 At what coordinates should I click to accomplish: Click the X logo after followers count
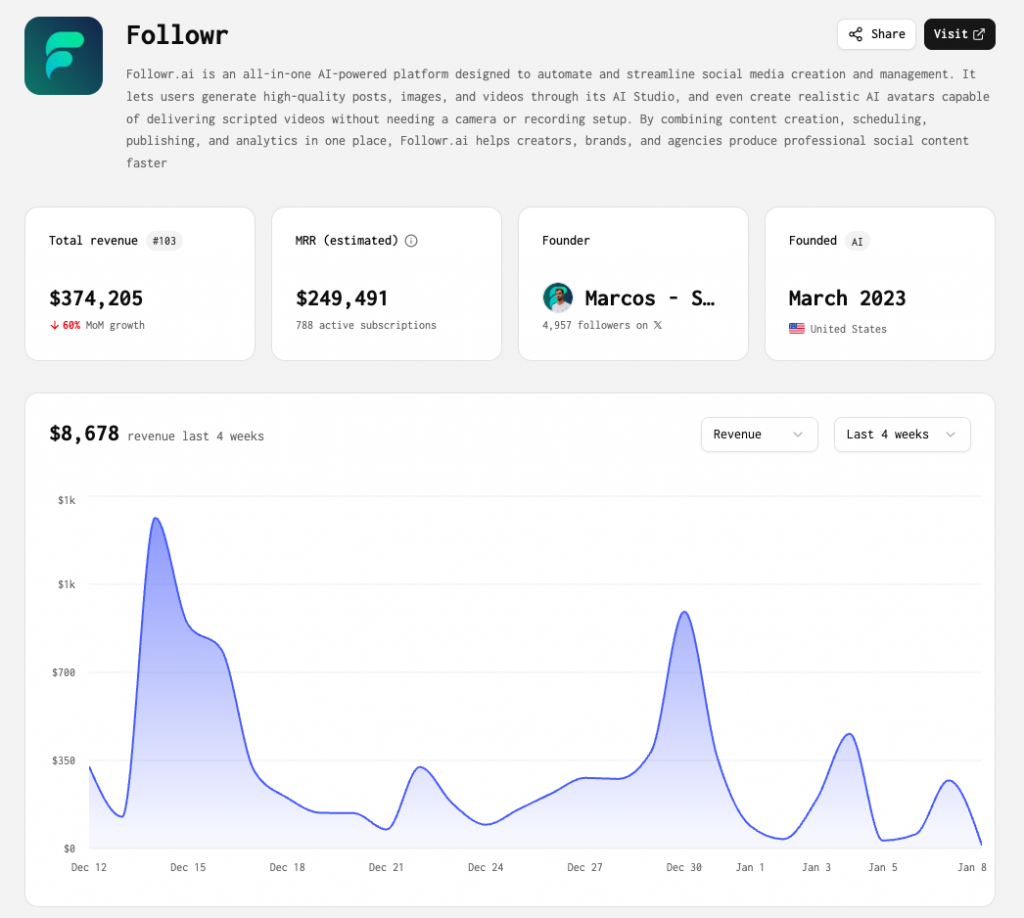658,325
